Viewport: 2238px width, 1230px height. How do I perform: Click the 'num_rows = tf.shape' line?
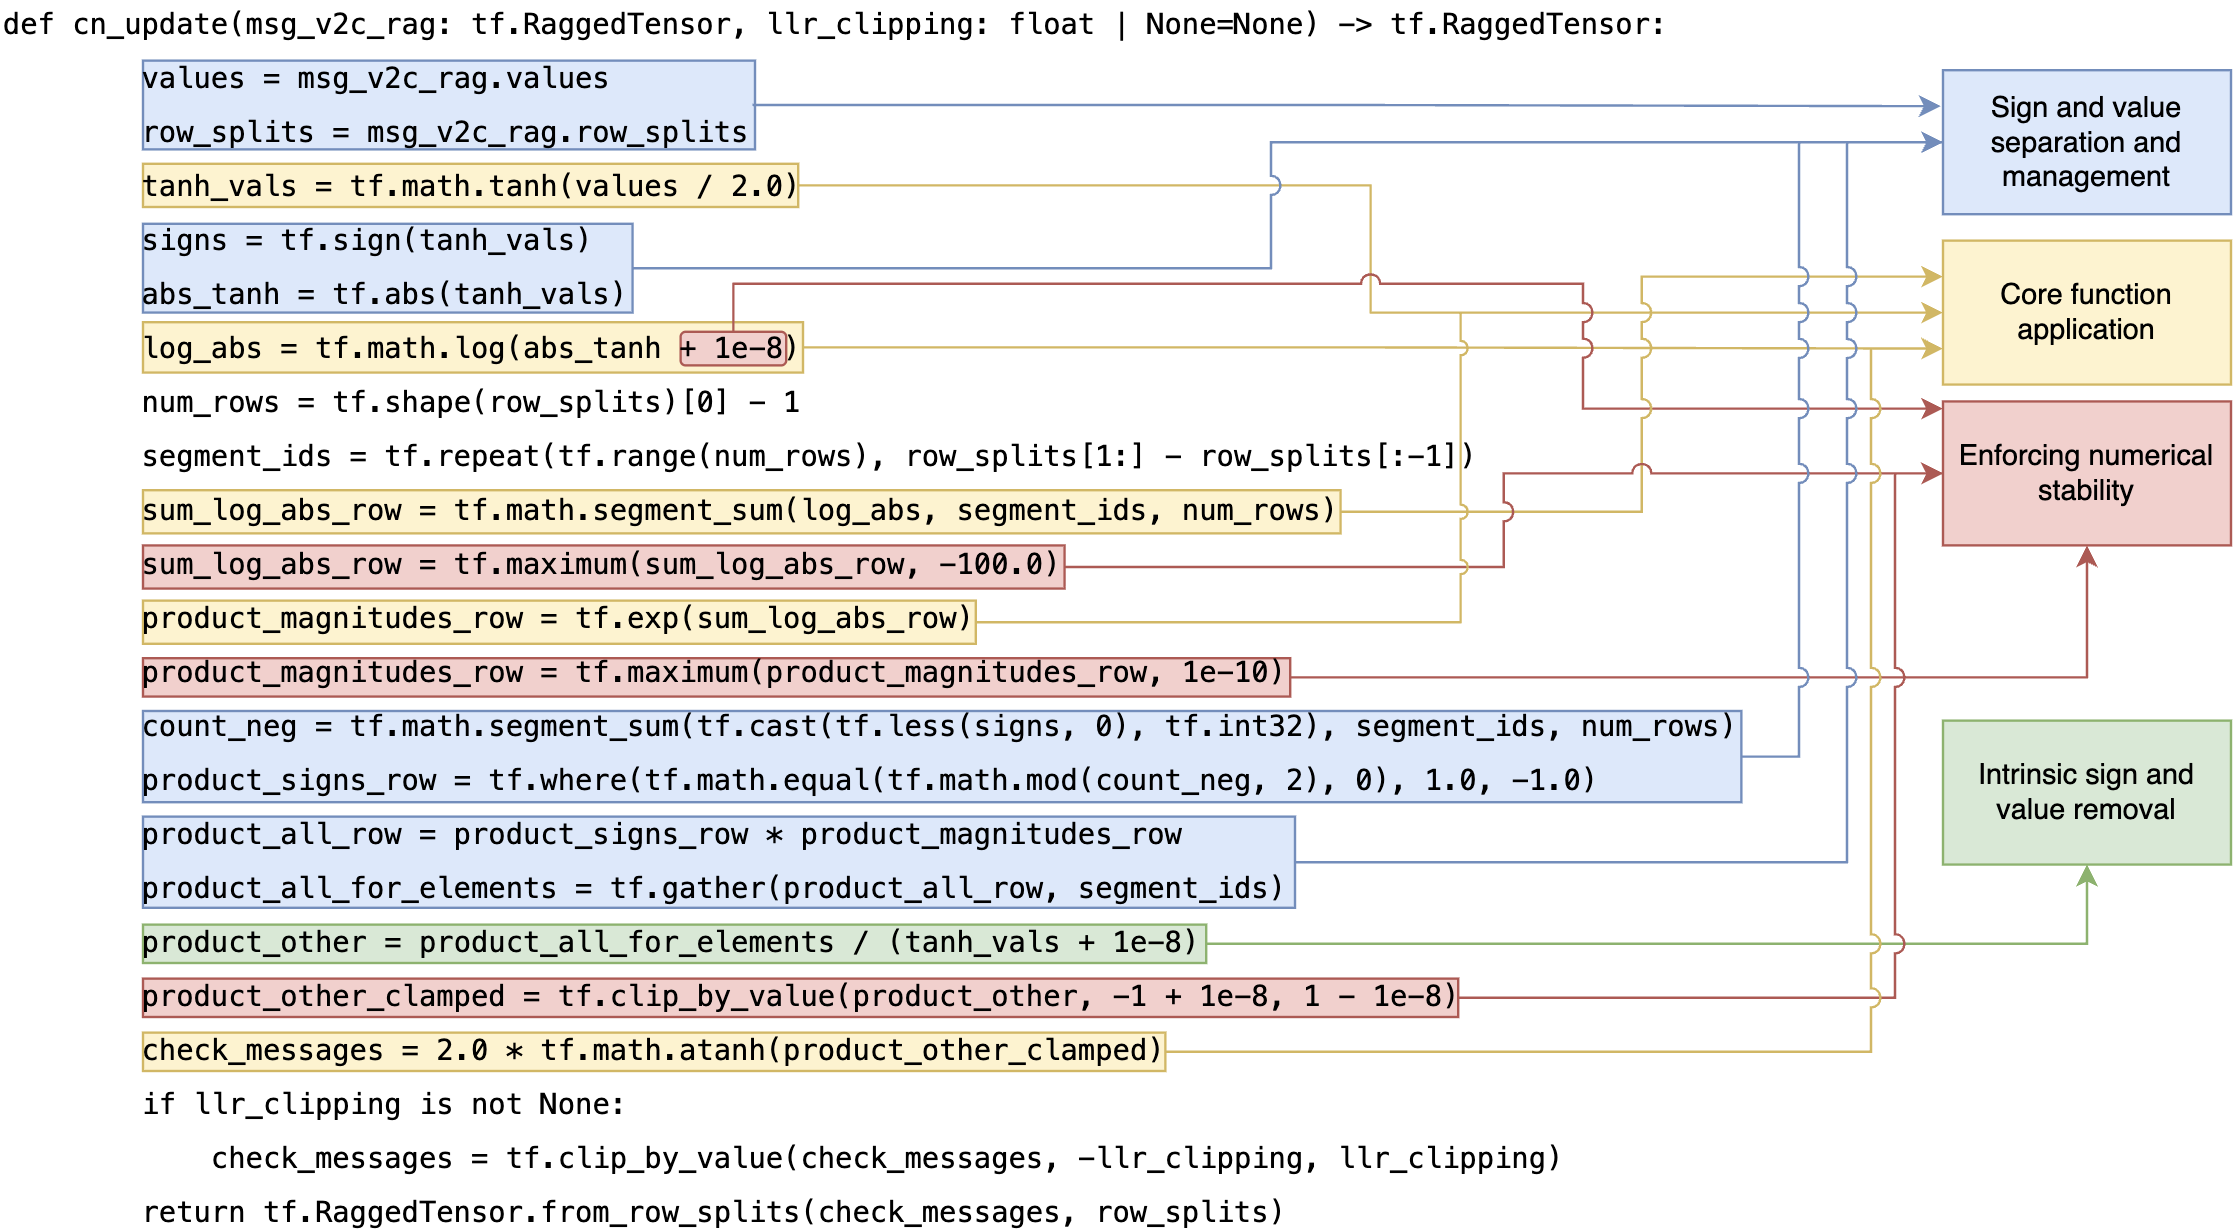[471, 402]
